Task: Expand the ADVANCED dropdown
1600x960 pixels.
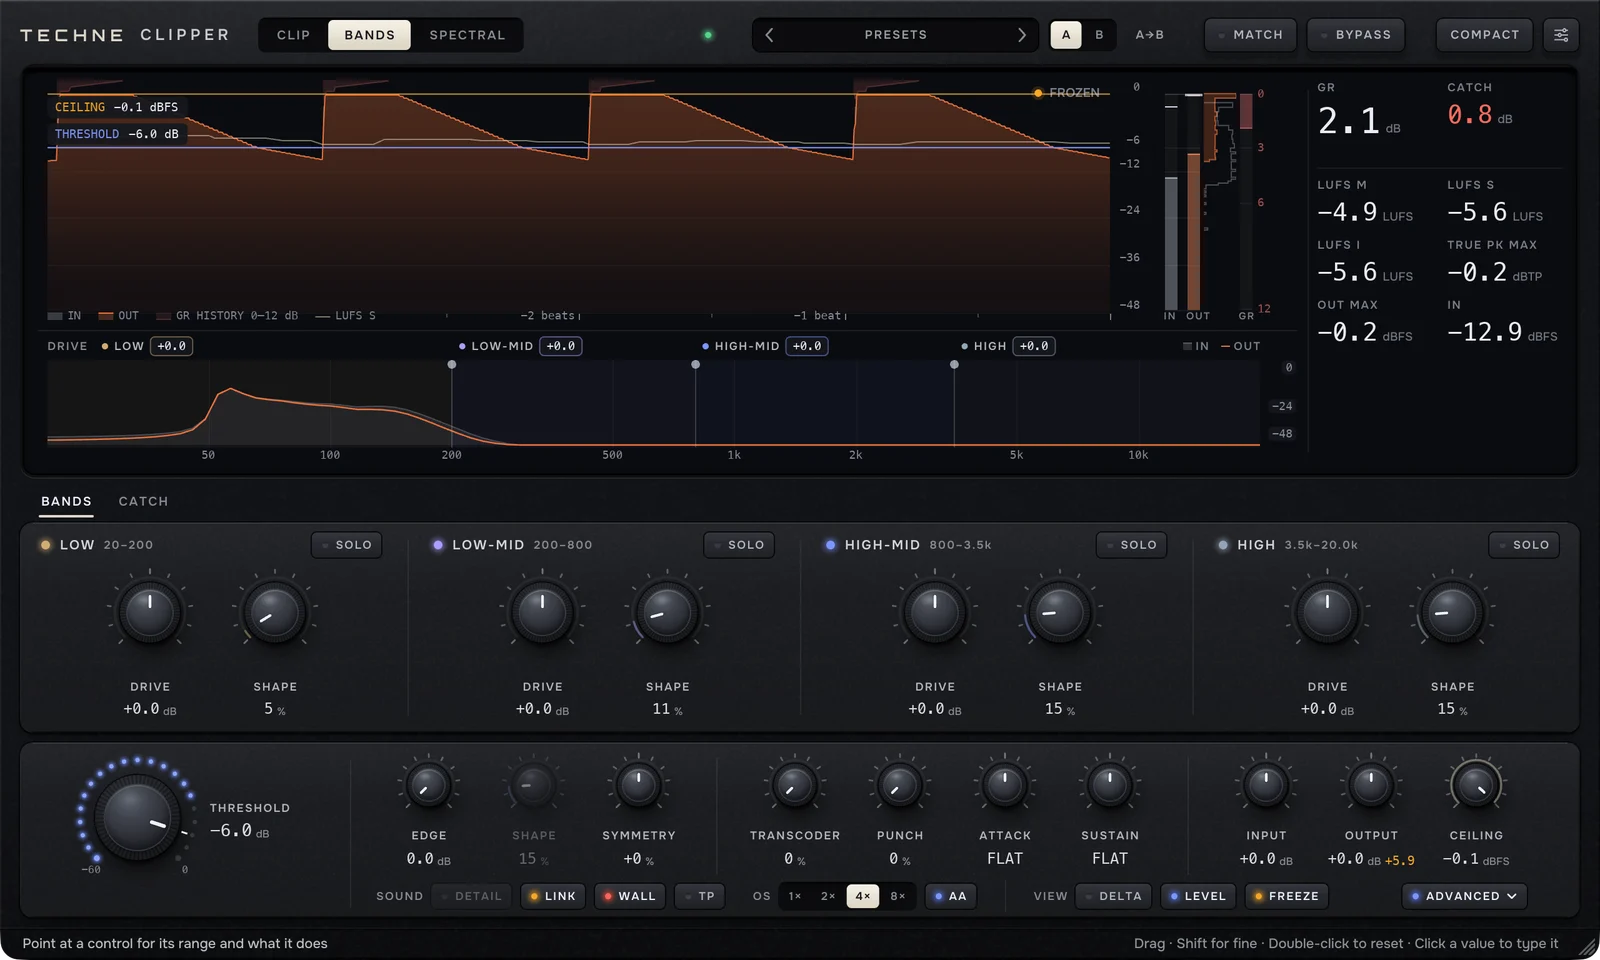Action: click(x=1464, y=896)
